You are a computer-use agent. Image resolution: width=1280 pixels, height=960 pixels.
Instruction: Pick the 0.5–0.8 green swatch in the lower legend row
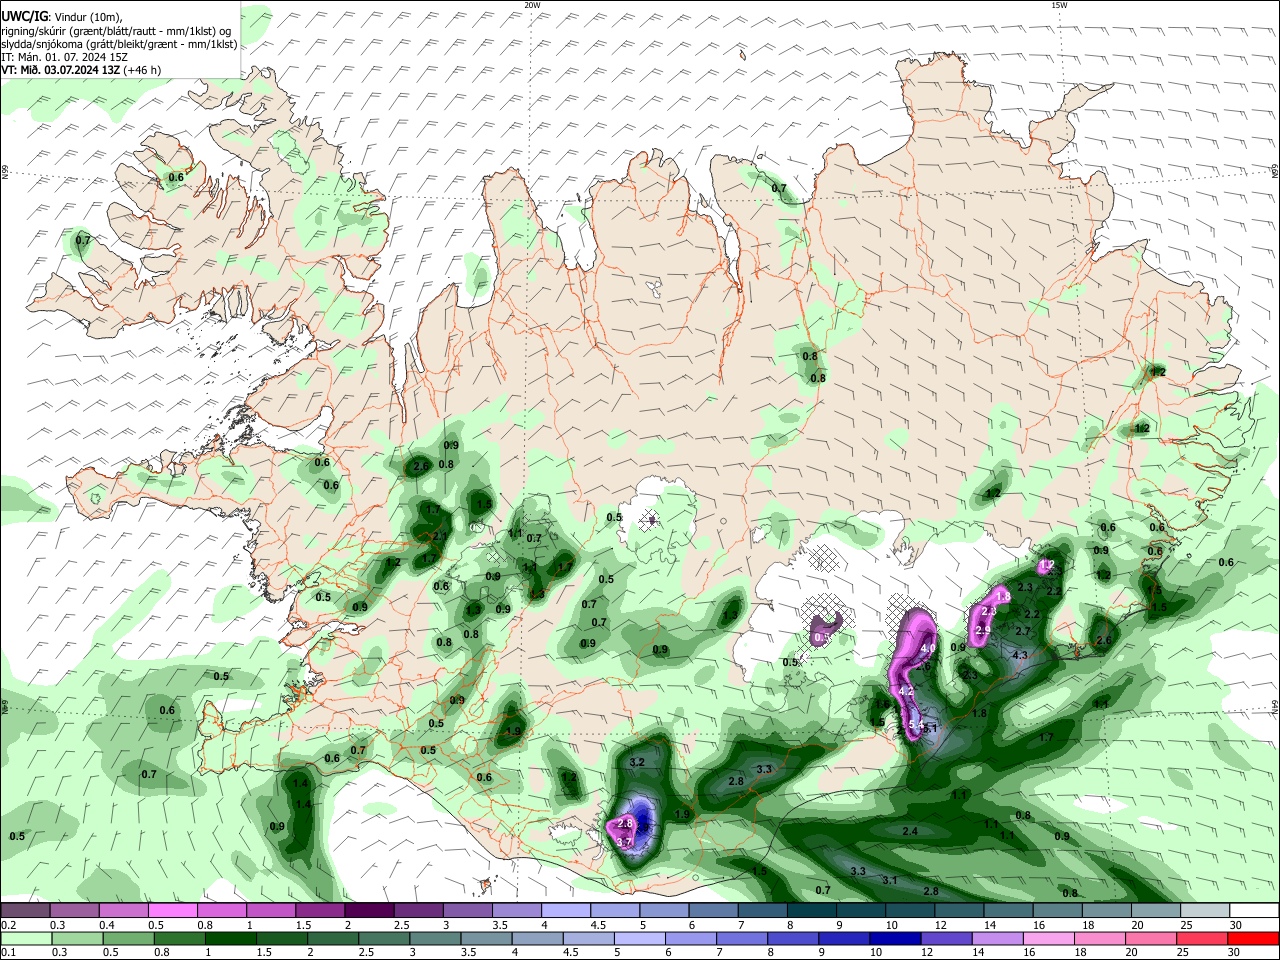128,938
